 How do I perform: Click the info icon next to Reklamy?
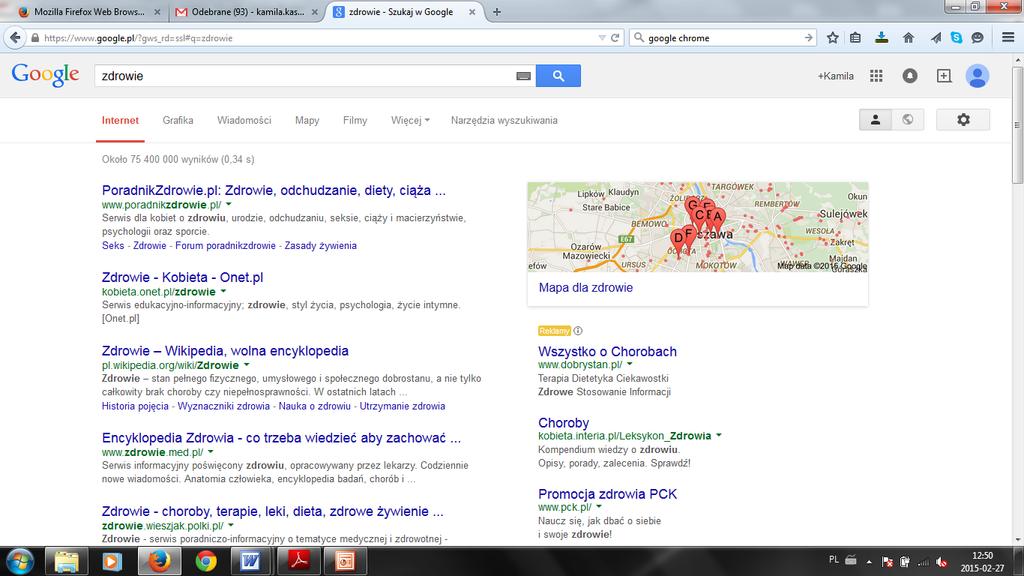point(578,331)
